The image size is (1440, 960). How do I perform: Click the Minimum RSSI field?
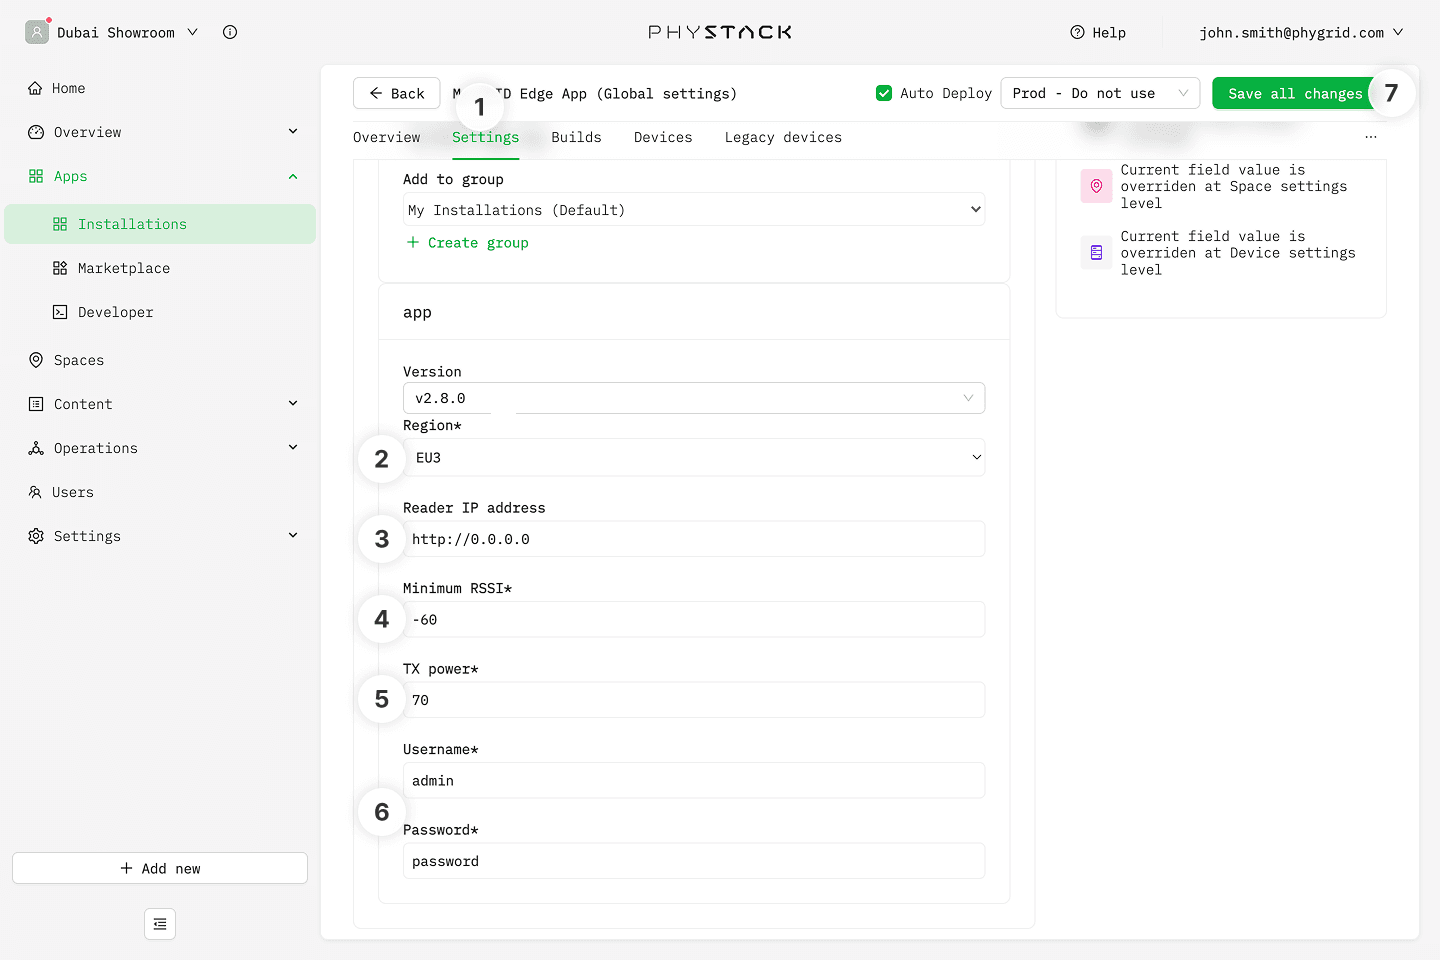694,619
